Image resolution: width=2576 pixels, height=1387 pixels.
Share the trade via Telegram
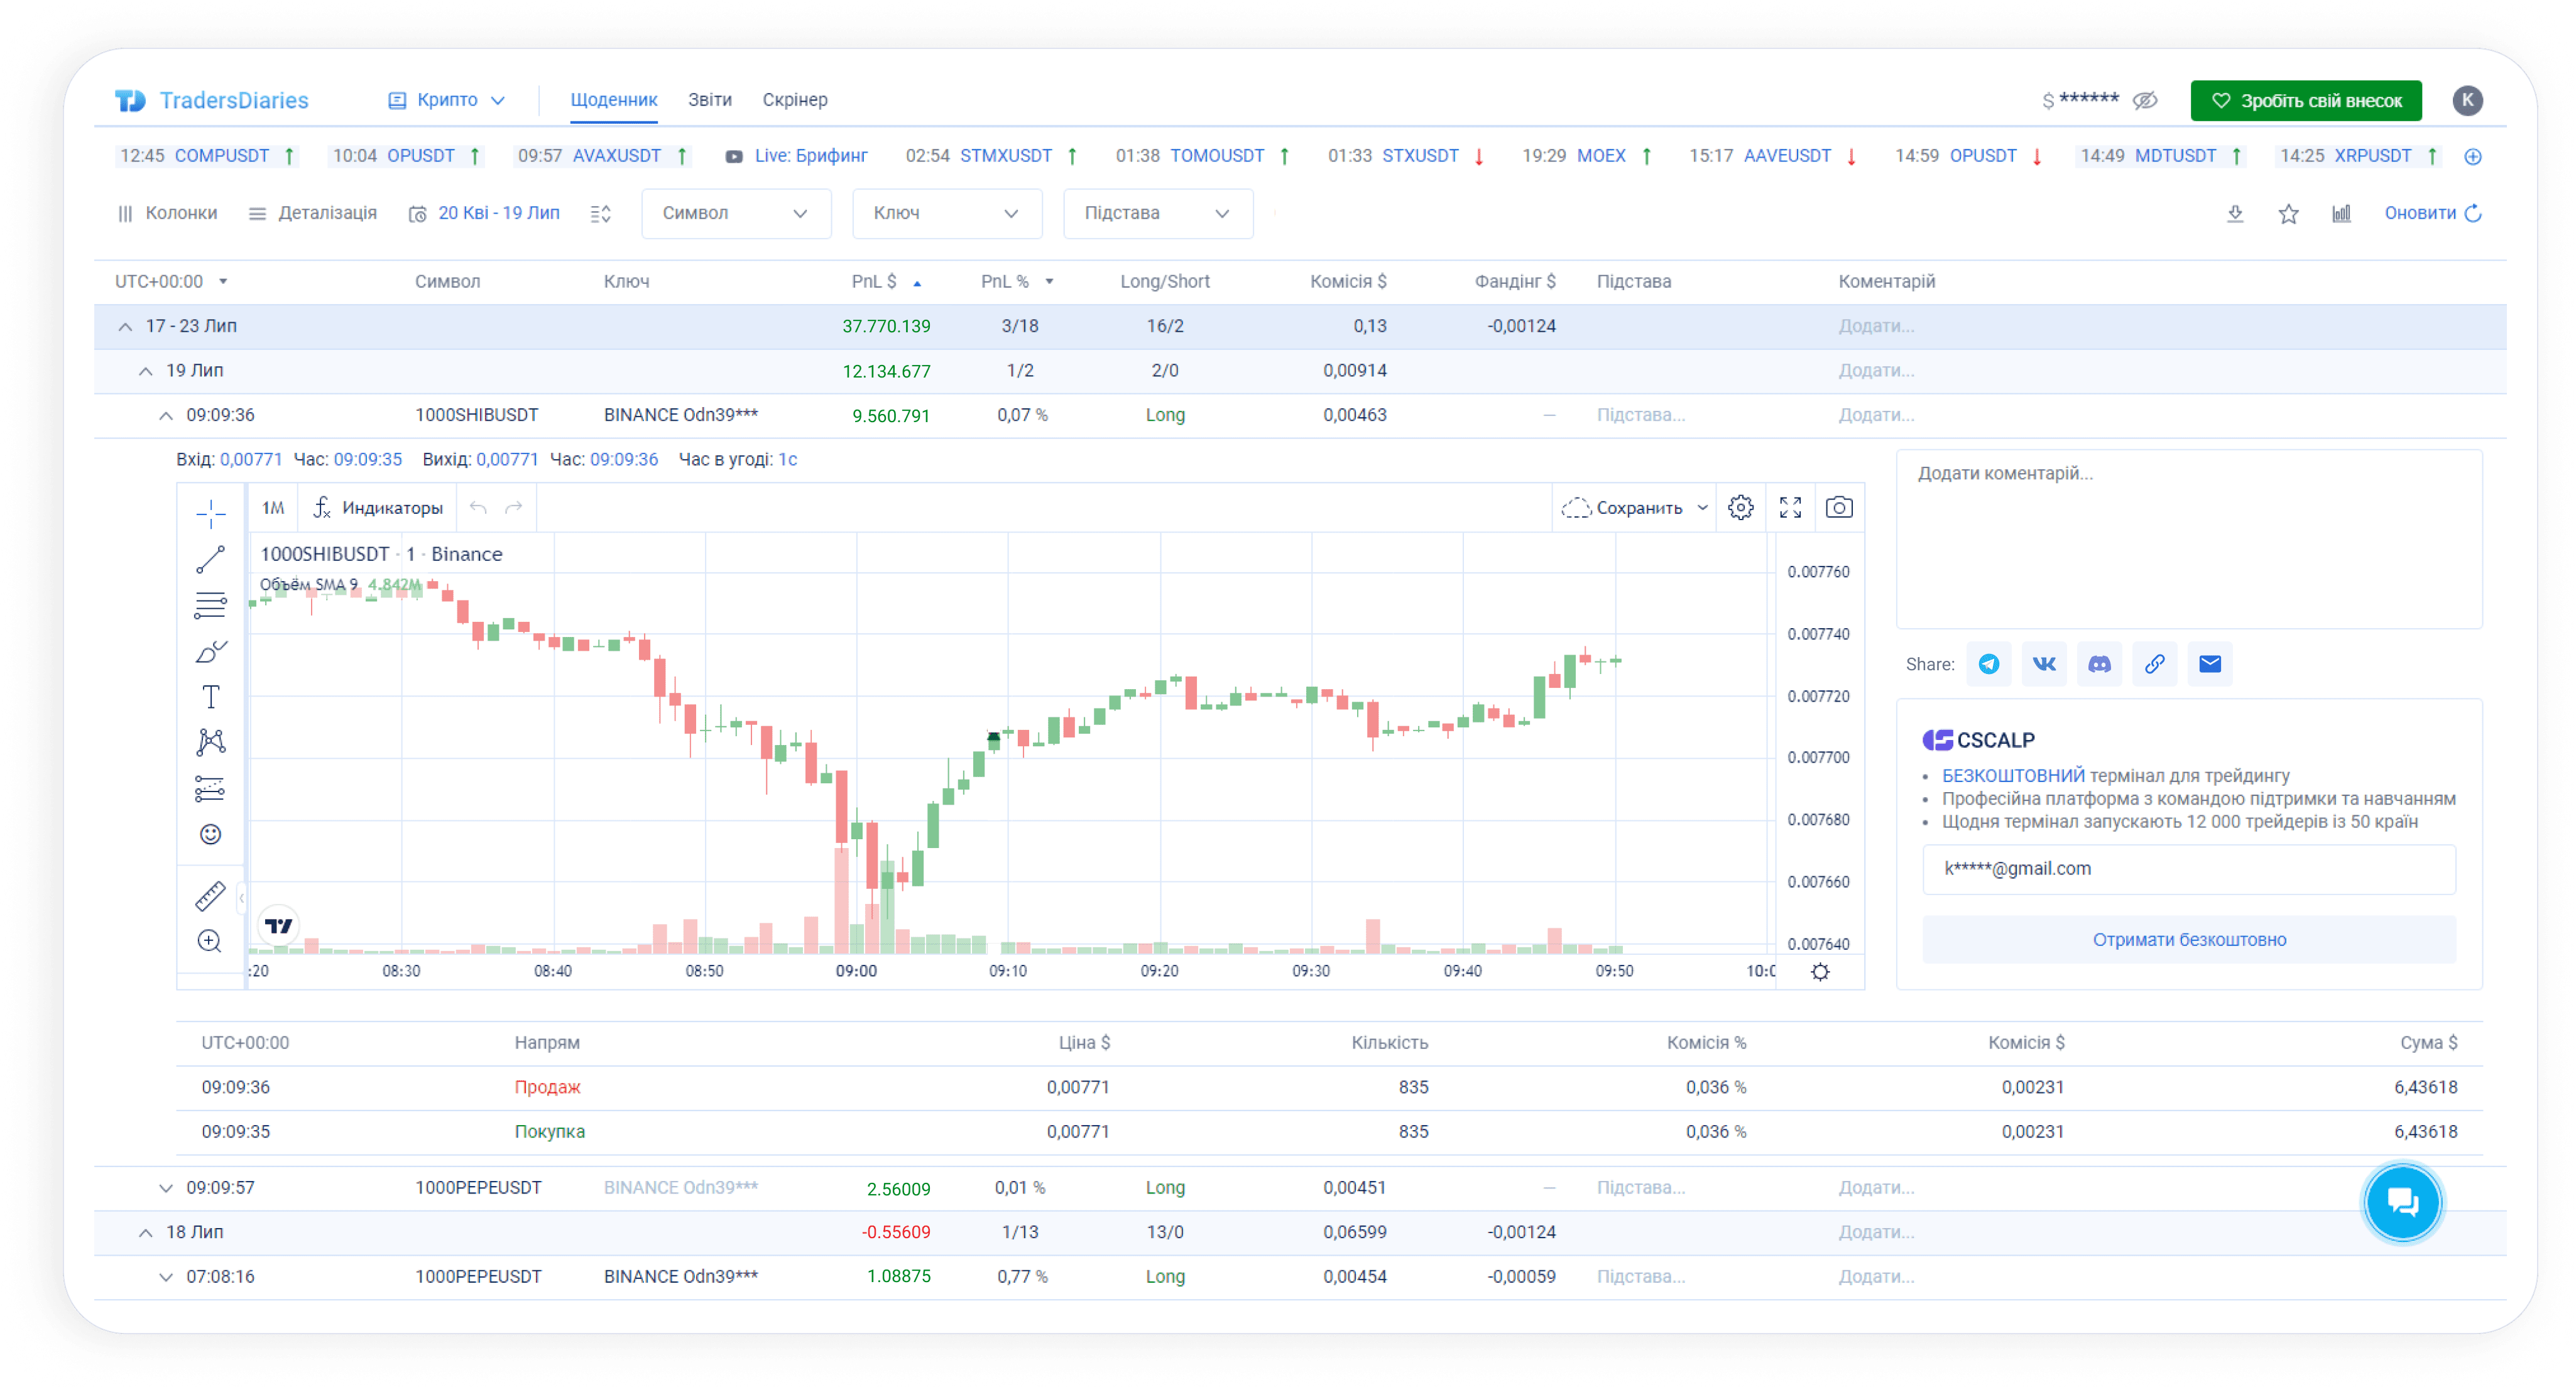click(x=1988, y=664)
